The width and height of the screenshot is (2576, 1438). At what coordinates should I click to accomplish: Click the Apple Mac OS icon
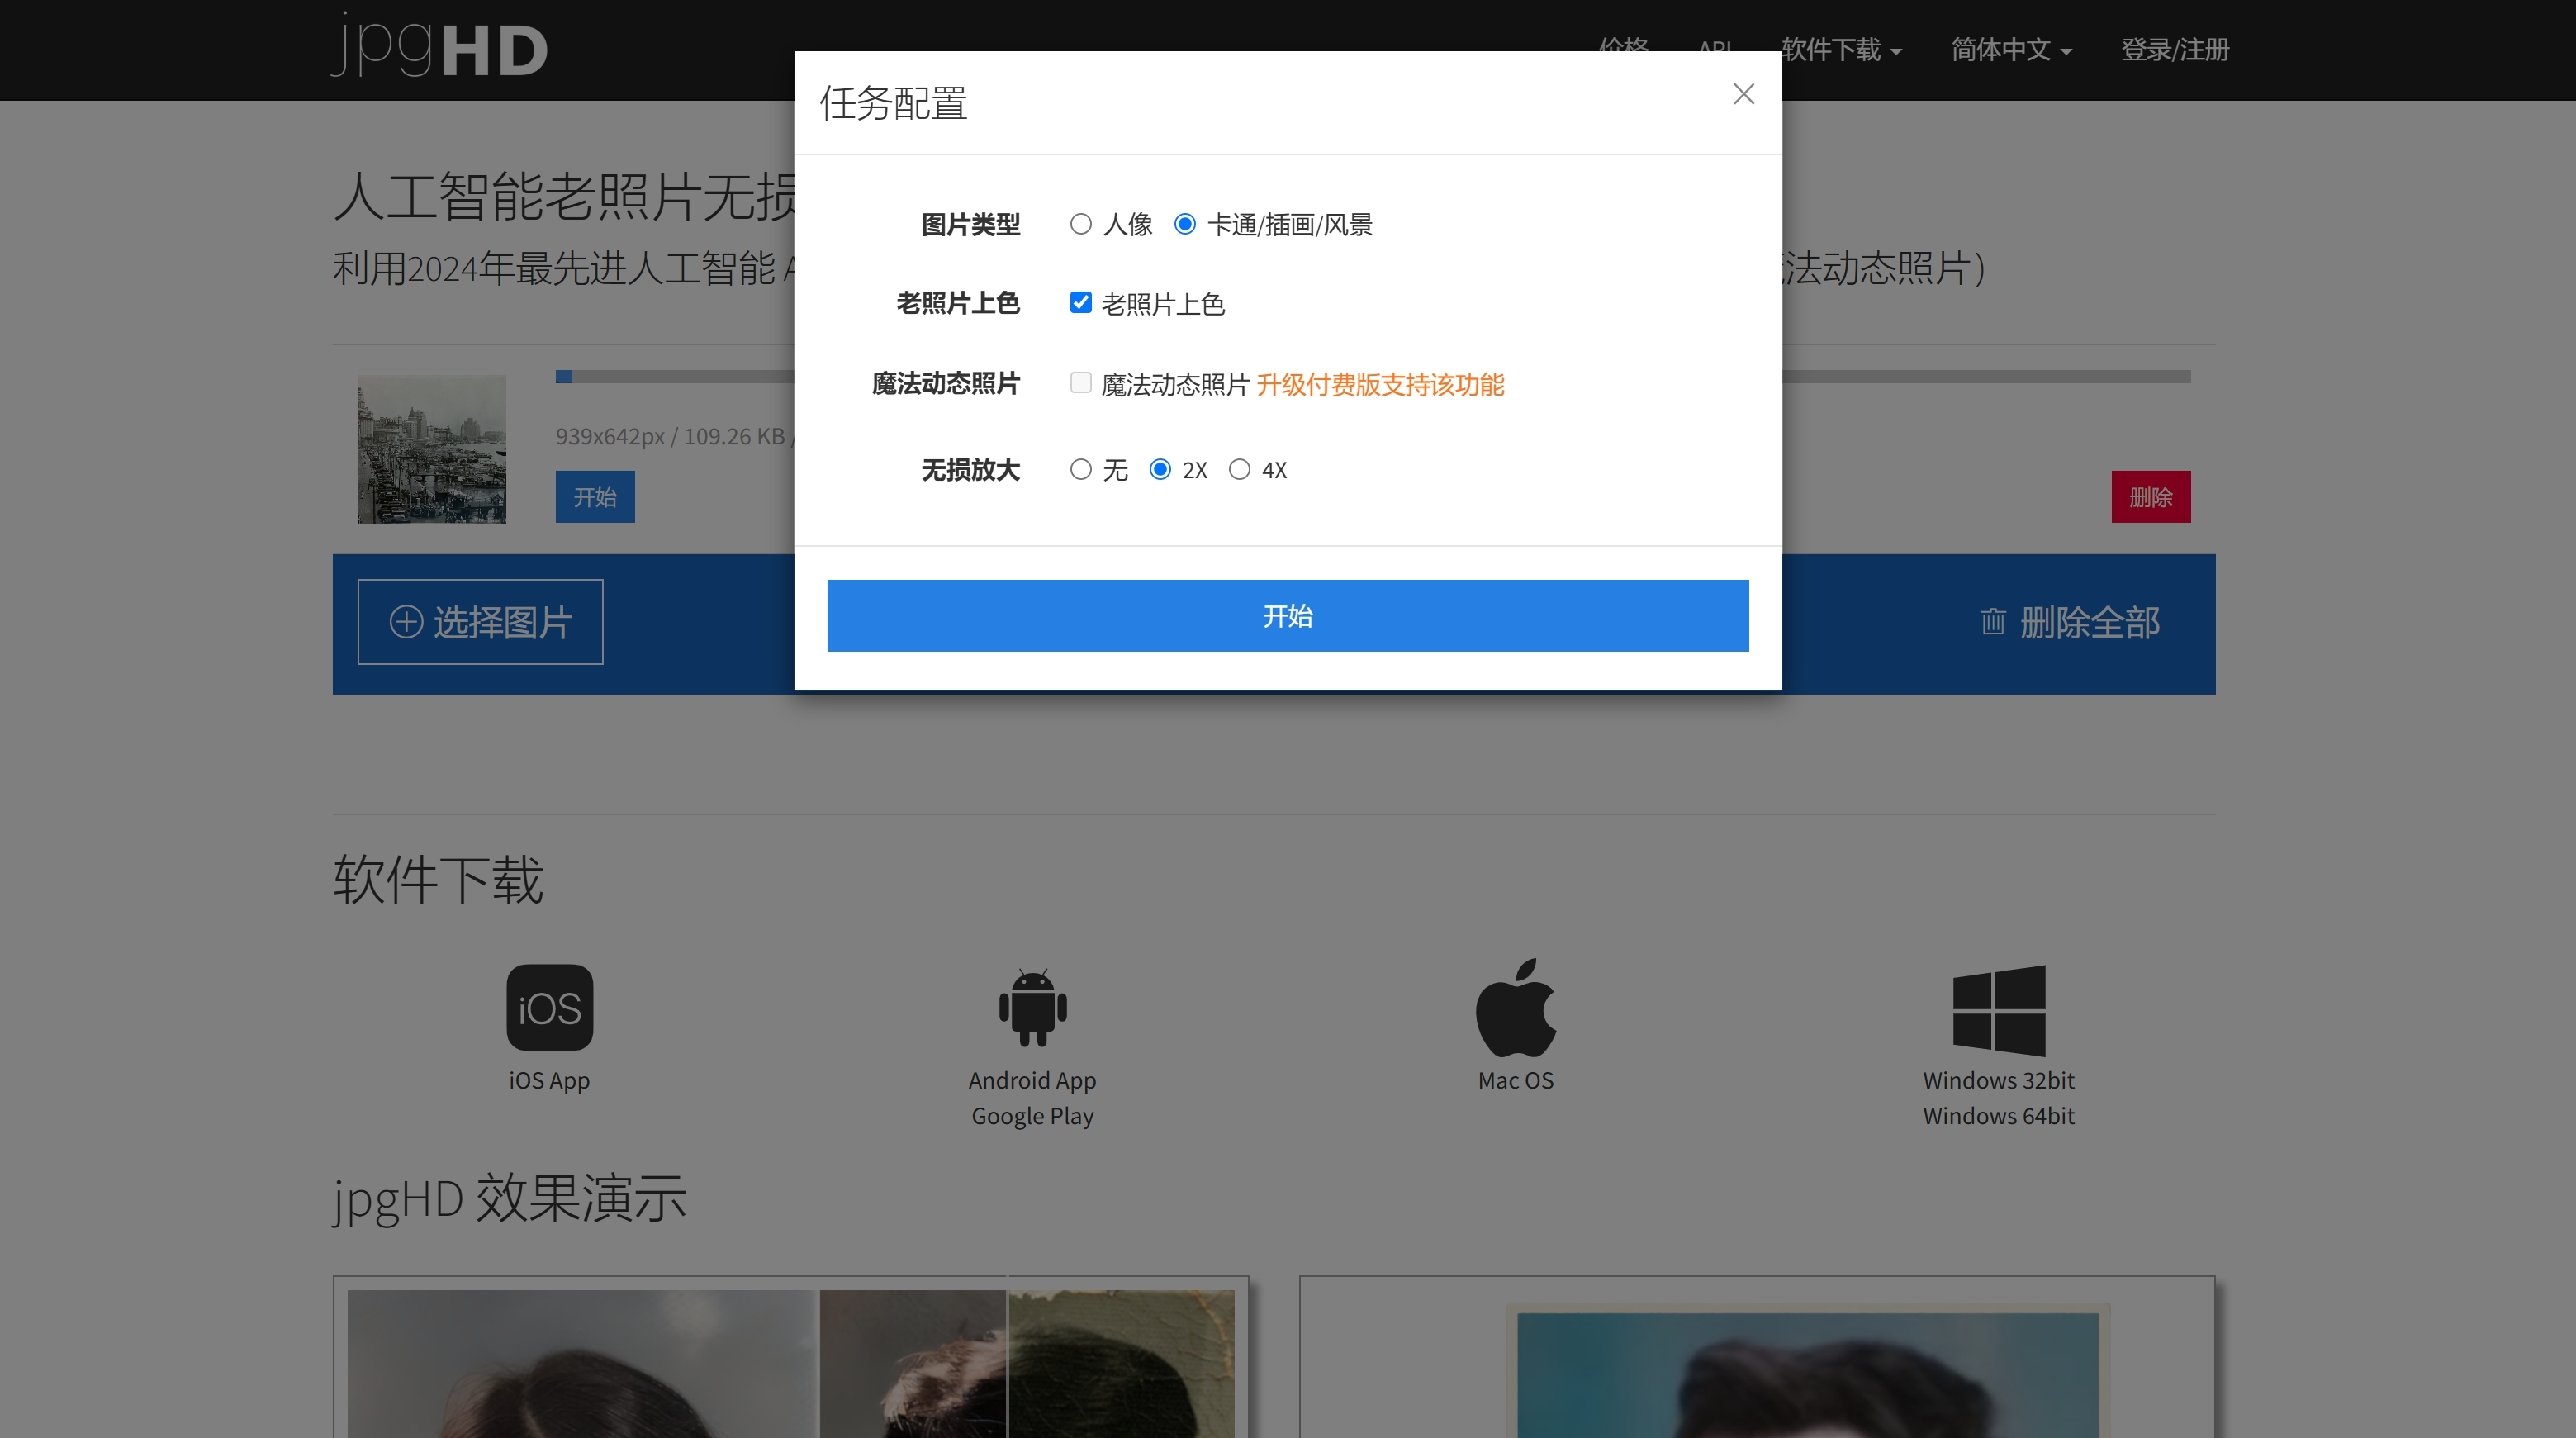pos(1516,1007)
